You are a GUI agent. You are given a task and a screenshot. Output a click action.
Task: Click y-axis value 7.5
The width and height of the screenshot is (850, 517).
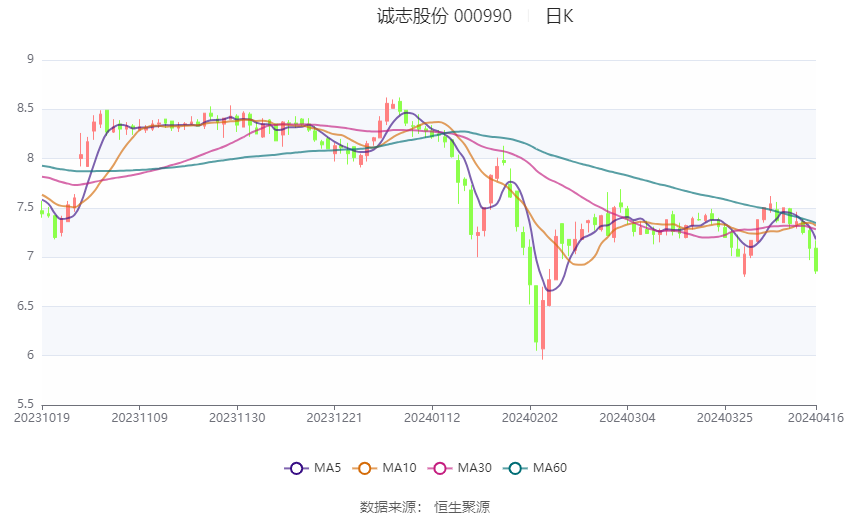point(25,207)
